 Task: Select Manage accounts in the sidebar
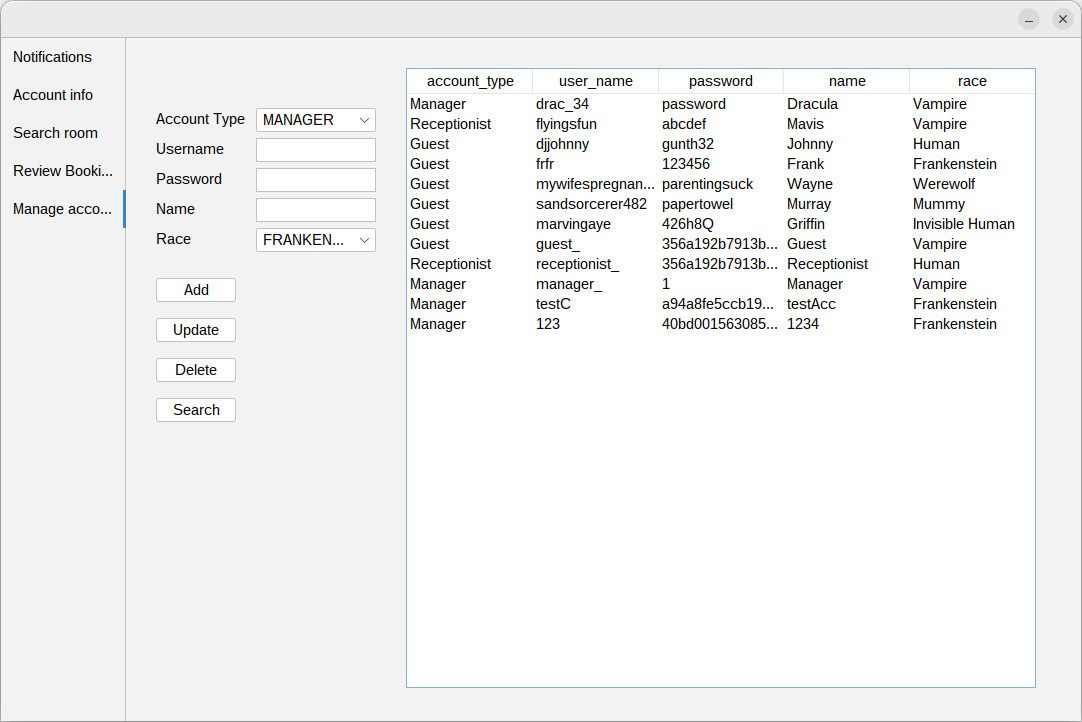tap(62, 209)
